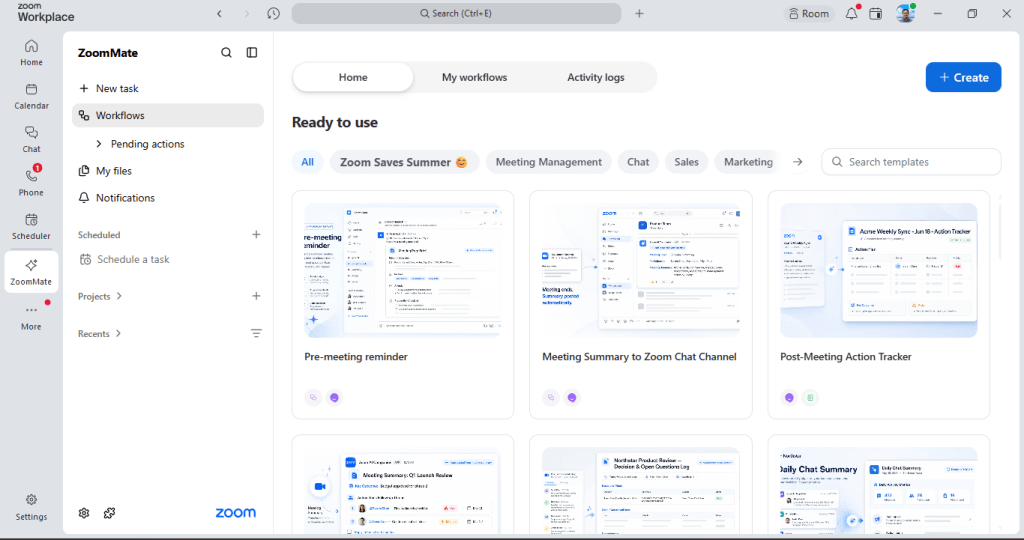Open the ZoomMate sidebar icon
The width and height of the screenshot is (1024, 540).
click(31, 272)
